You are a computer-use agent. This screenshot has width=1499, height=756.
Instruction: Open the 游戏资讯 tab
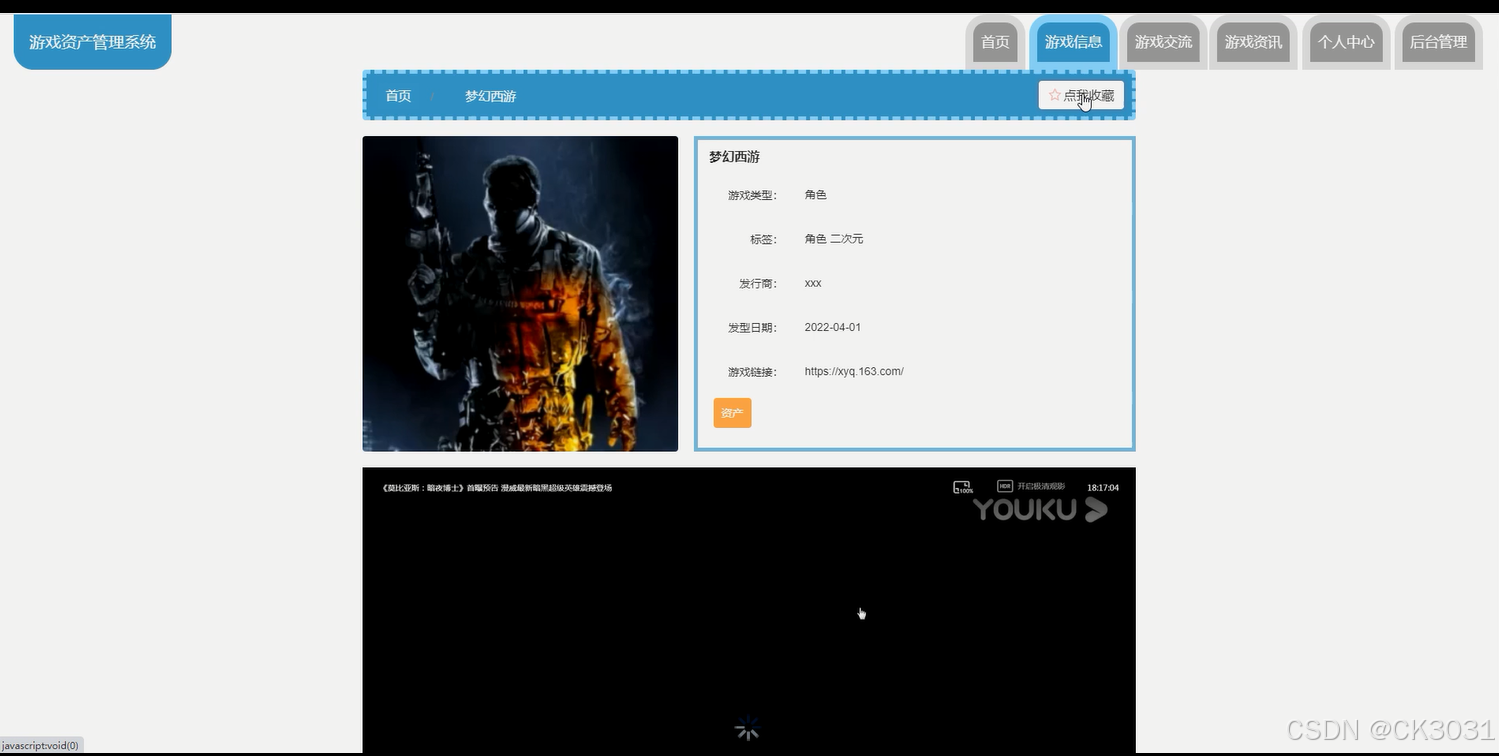coord(1253,42)
